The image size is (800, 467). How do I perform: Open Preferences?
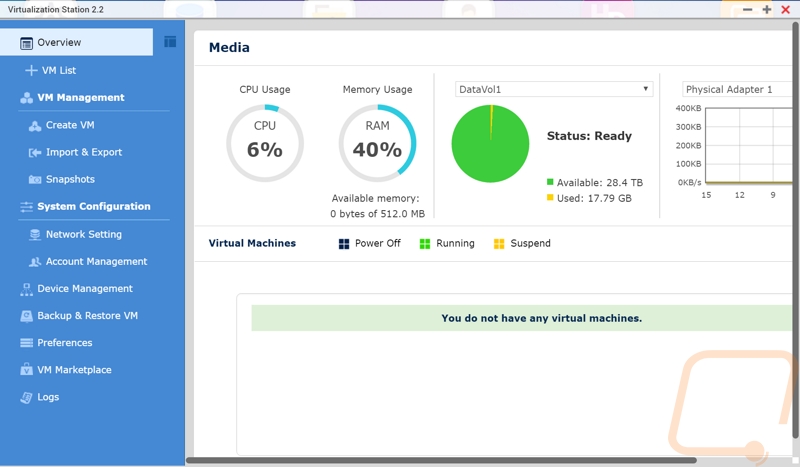pos(65,342)
